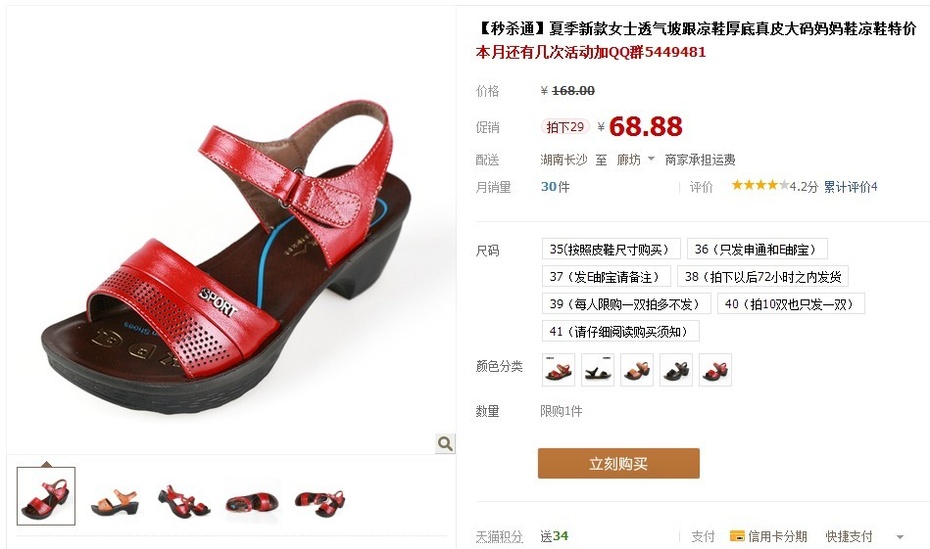Pick size 41 option
This screenshot has width=930, height=549.
tap(620, 331)
